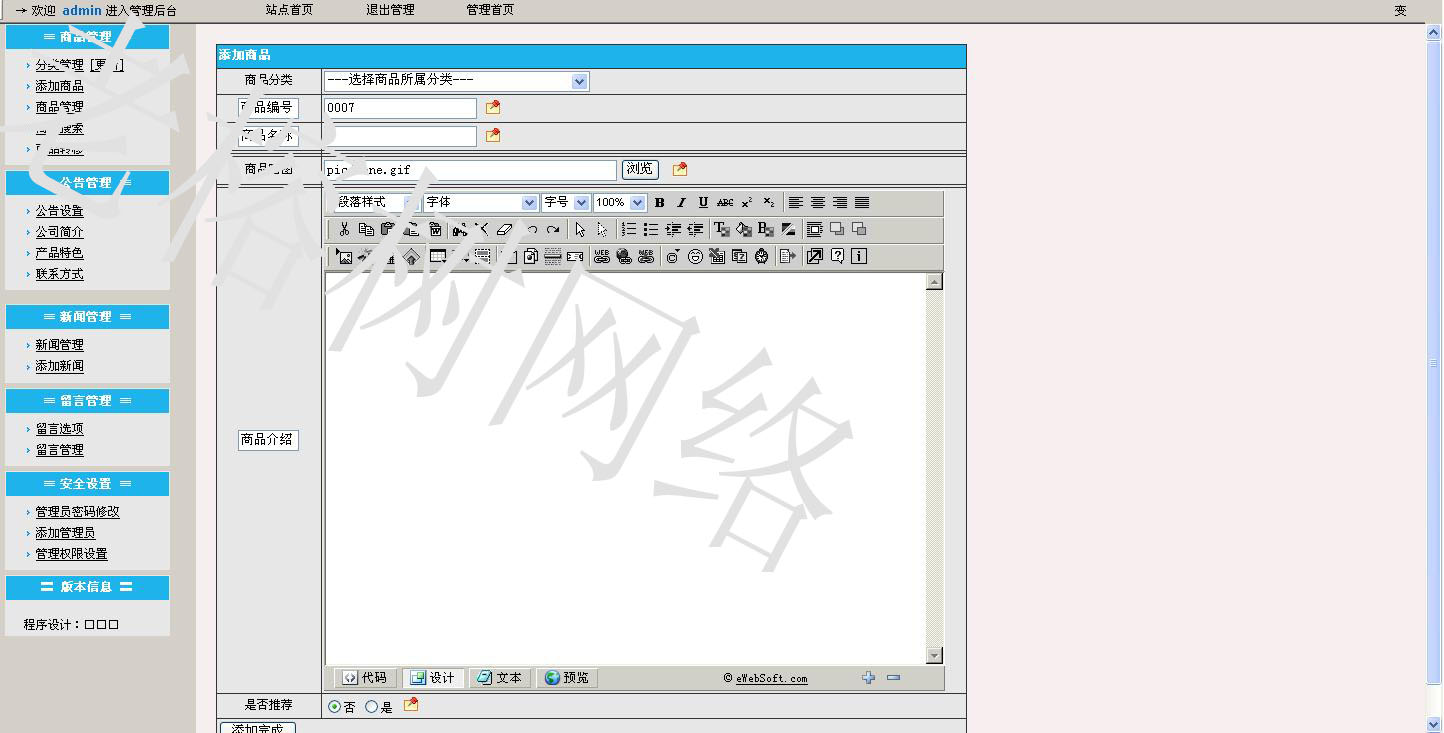Open 管理员密码修改 sidebar link
This screenshot has width=1444, height=733.
coord(78,512)
